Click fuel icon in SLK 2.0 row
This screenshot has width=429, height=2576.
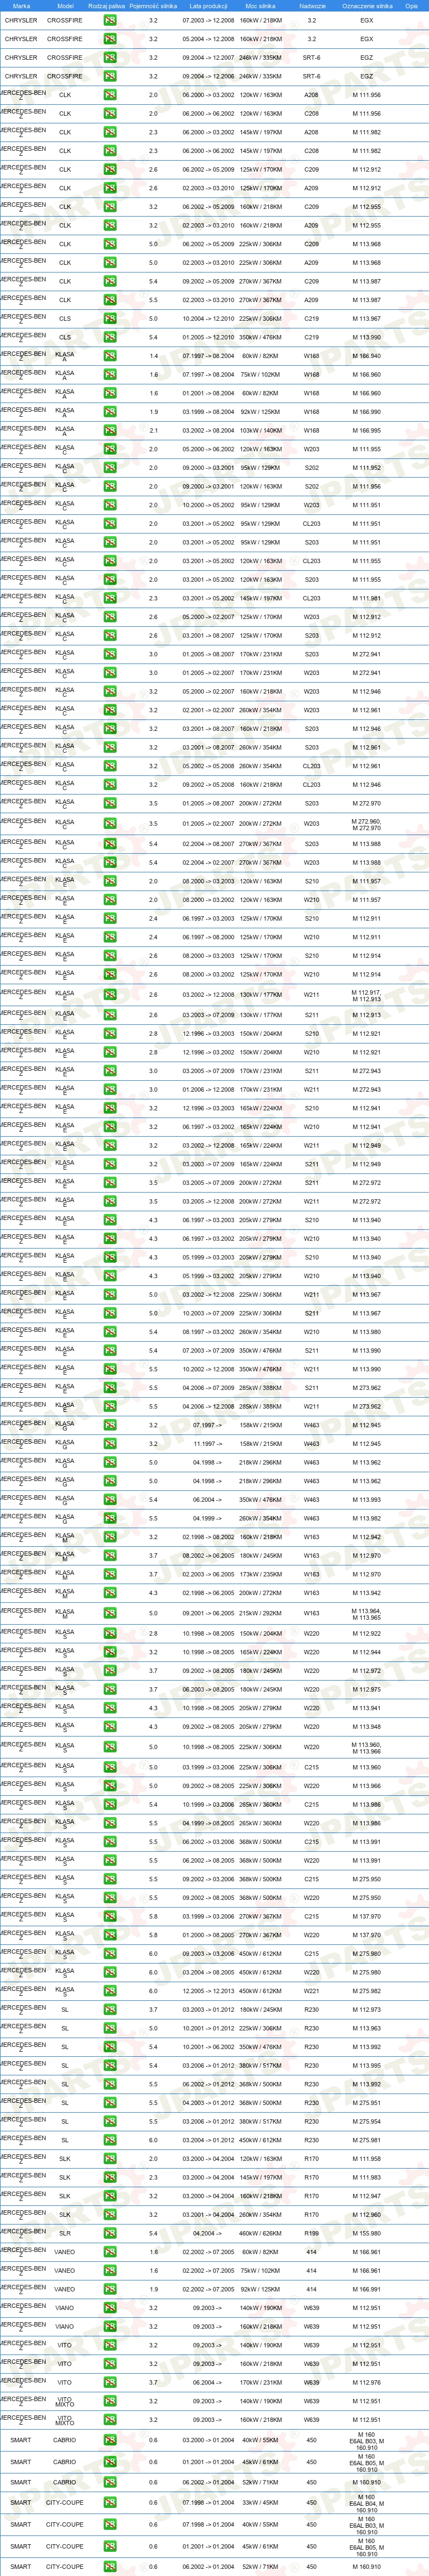coord(110,2159)
